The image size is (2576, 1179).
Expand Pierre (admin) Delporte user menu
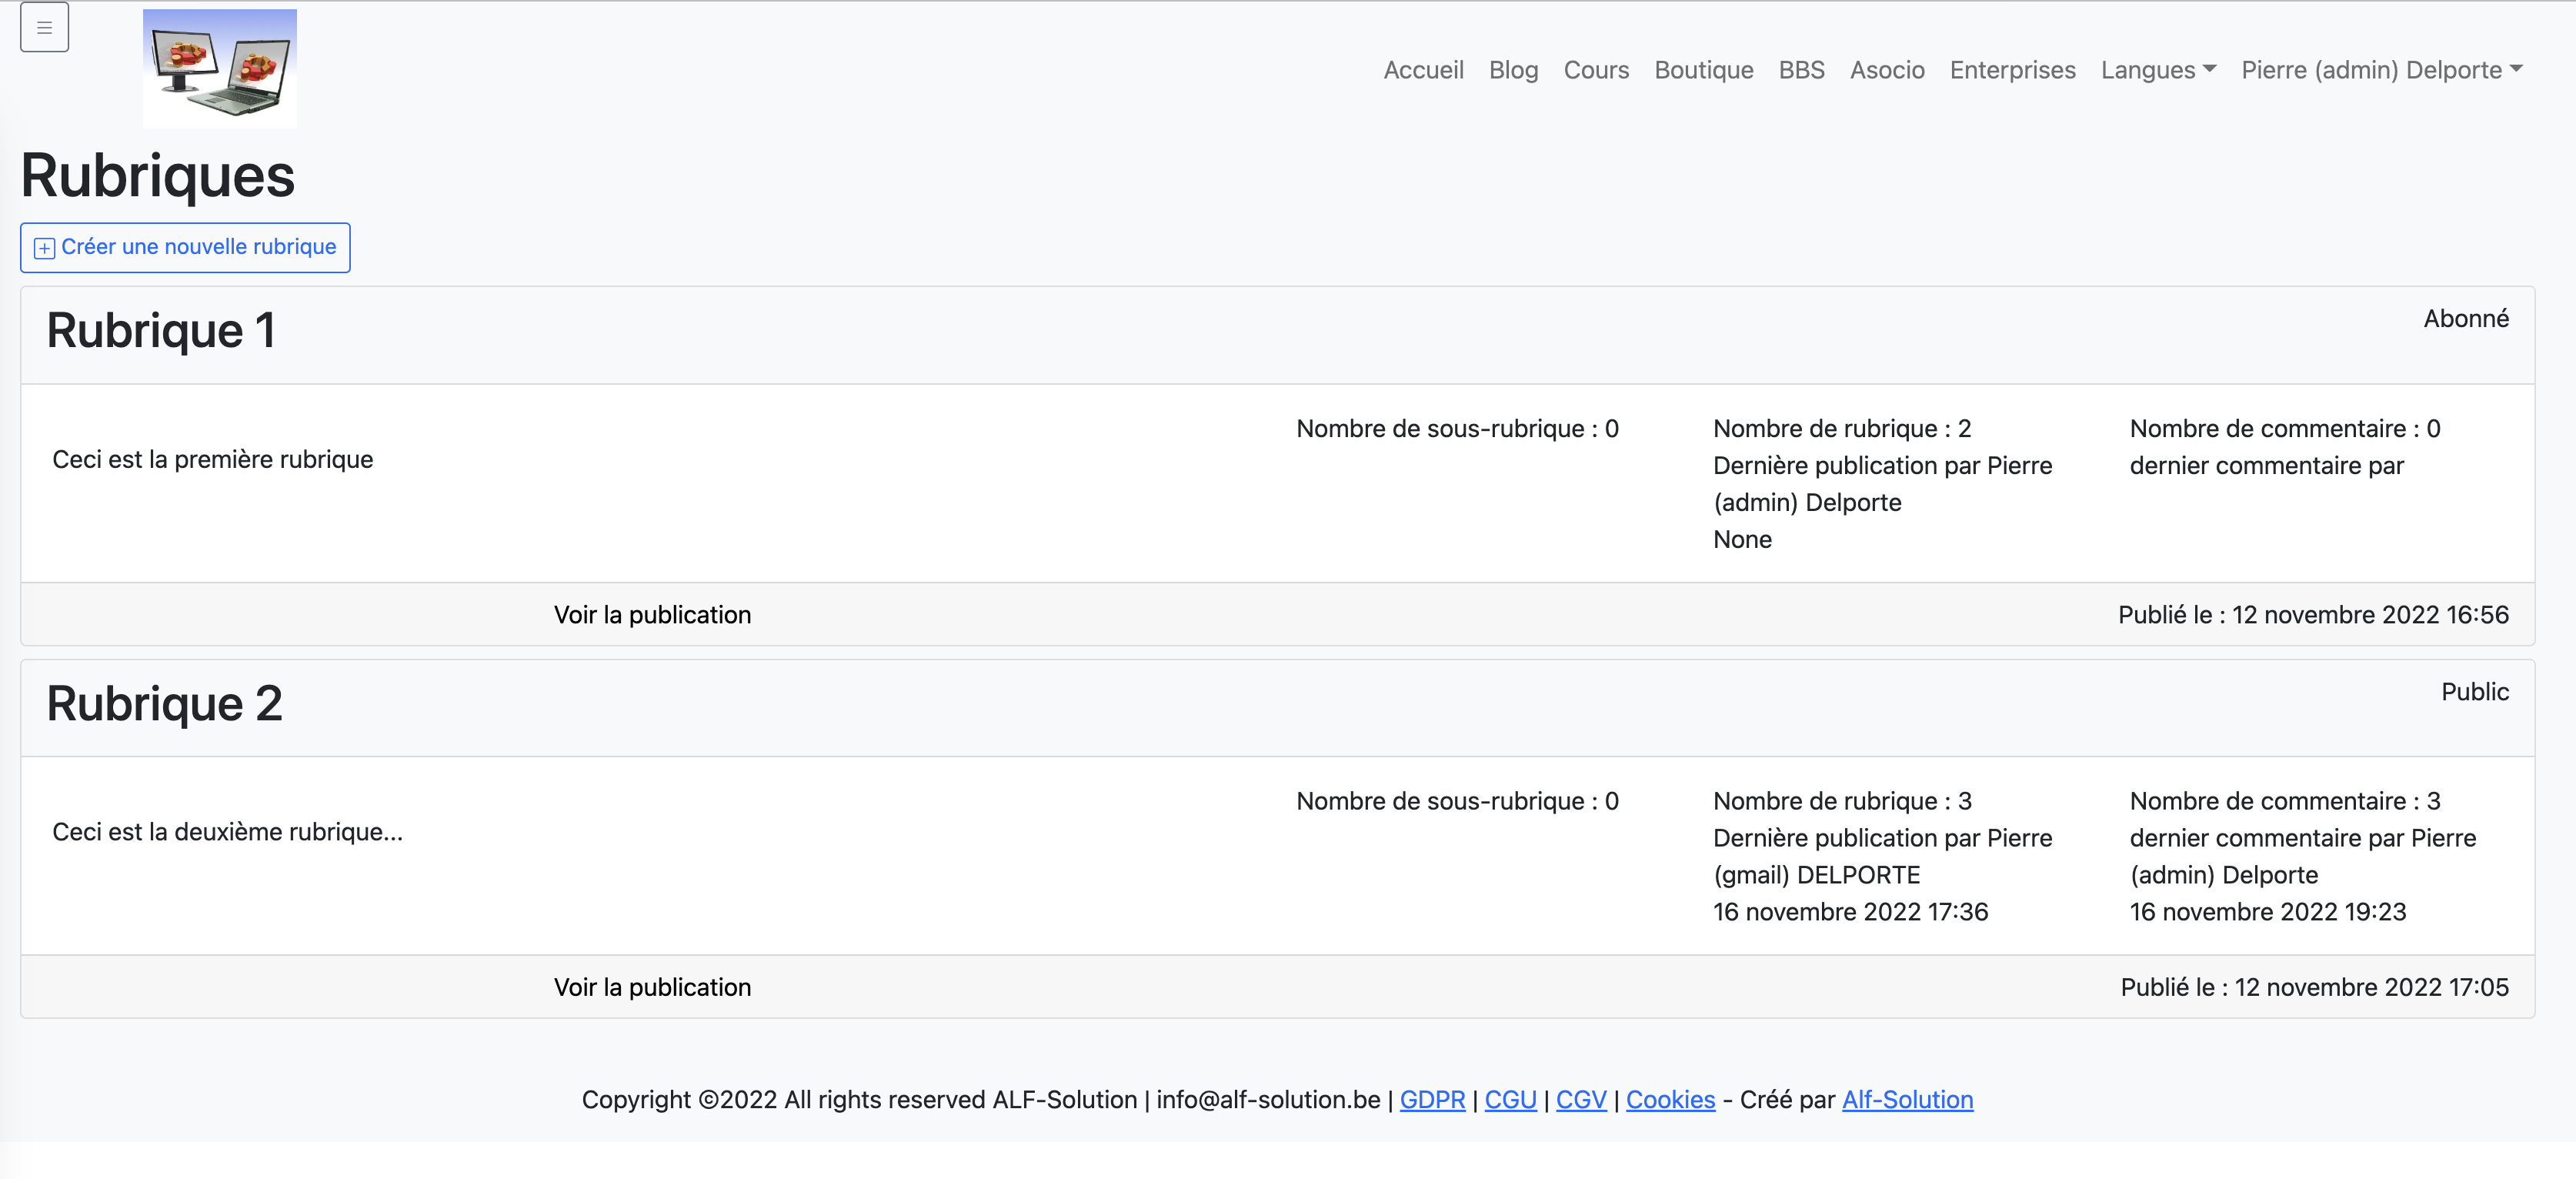2381,70
